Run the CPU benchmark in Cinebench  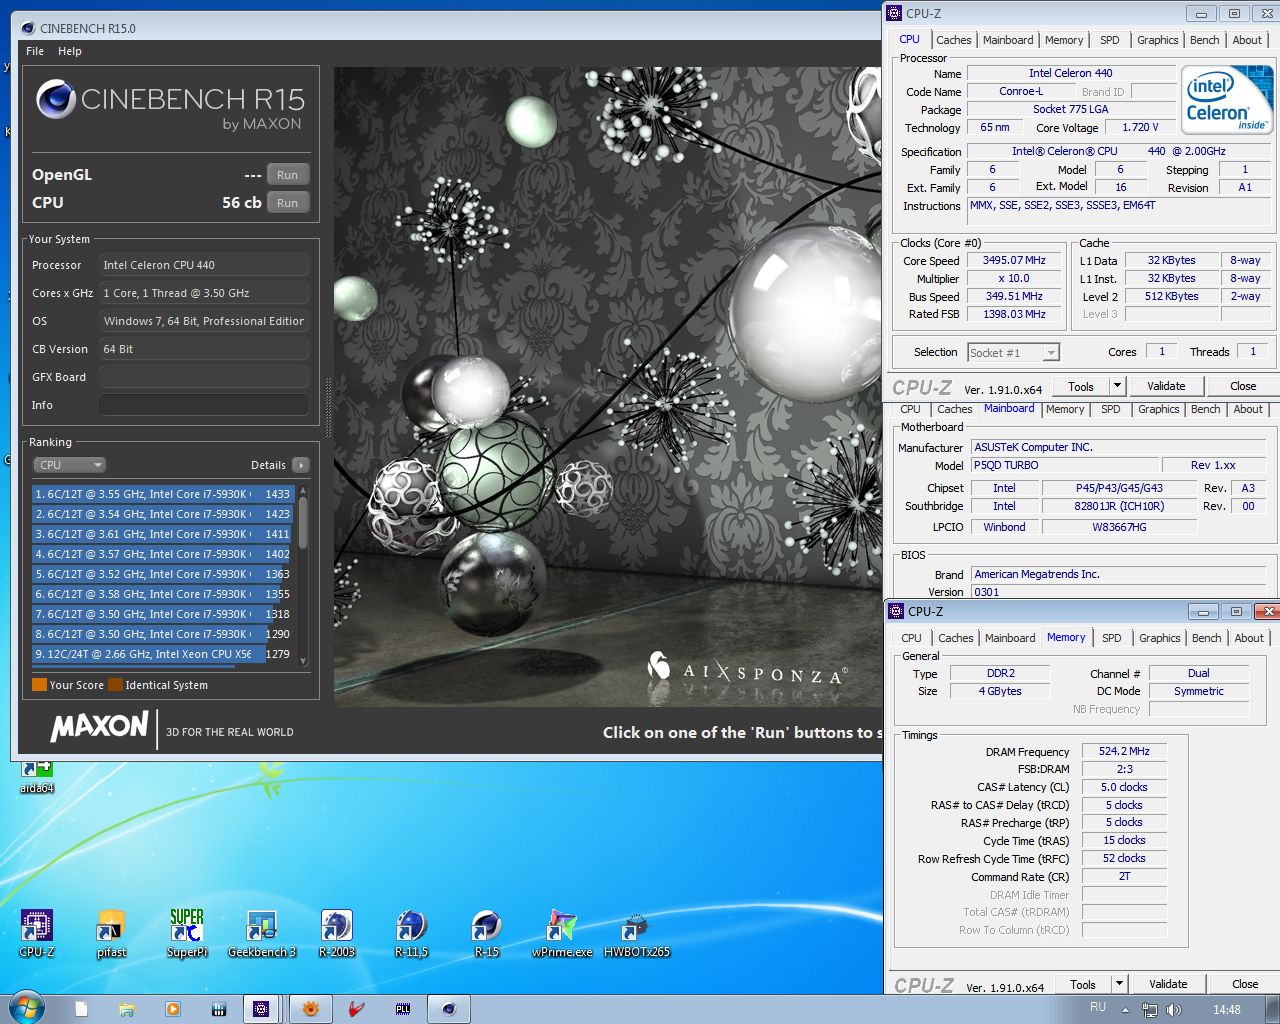pyautogui.click(x=288, y=203)
